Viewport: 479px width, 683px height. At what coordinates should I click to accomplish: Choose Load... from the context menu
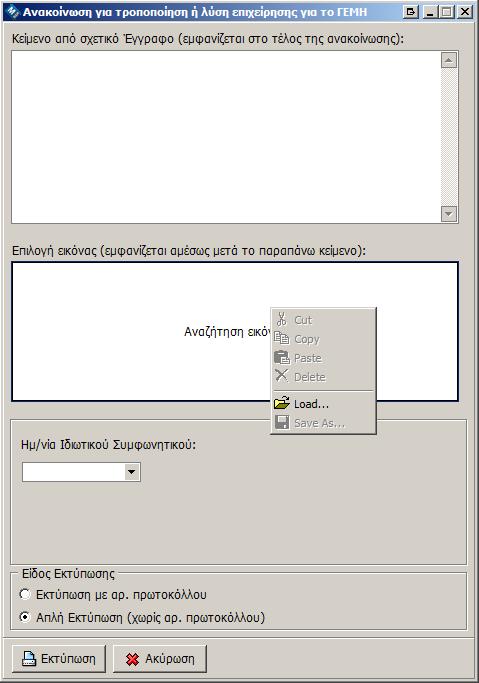[323, 404]
